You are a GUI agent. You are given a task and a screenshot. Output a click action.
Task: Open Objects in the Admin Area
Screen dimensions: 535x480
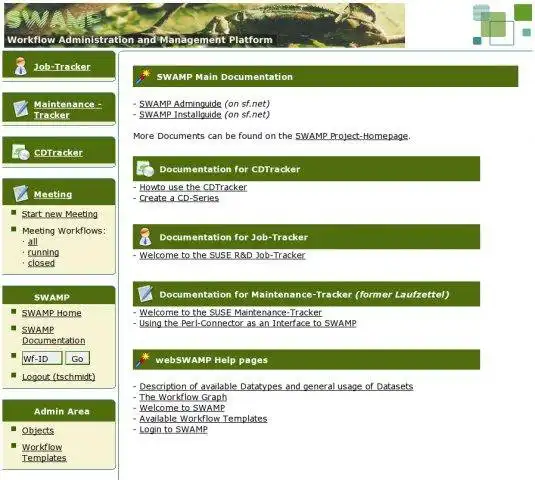tap(38, 430)
